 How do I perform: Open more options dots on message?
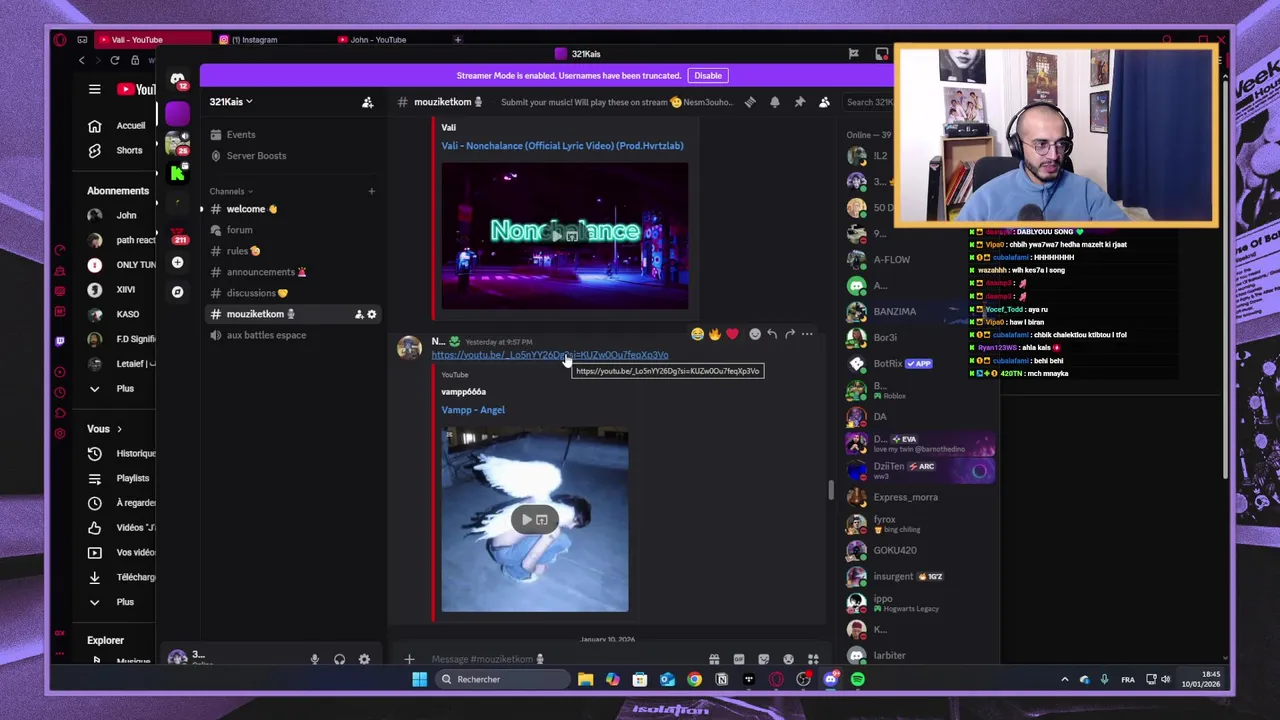807,334
